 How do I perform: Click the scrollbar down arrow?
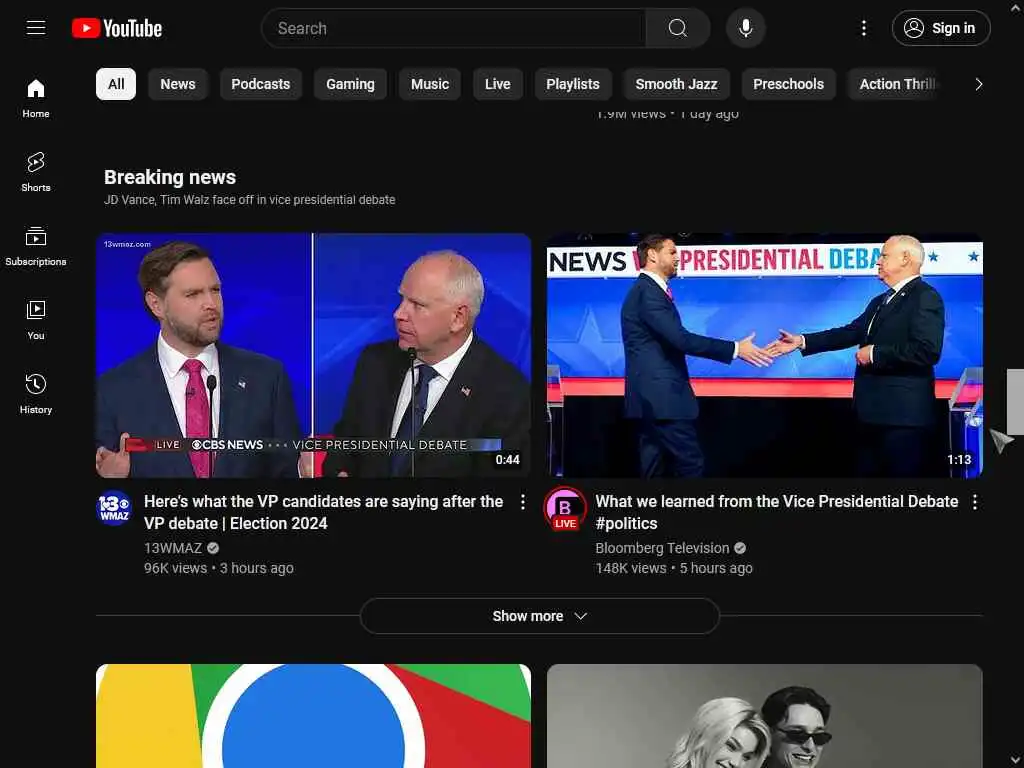tap(1015, 760)
